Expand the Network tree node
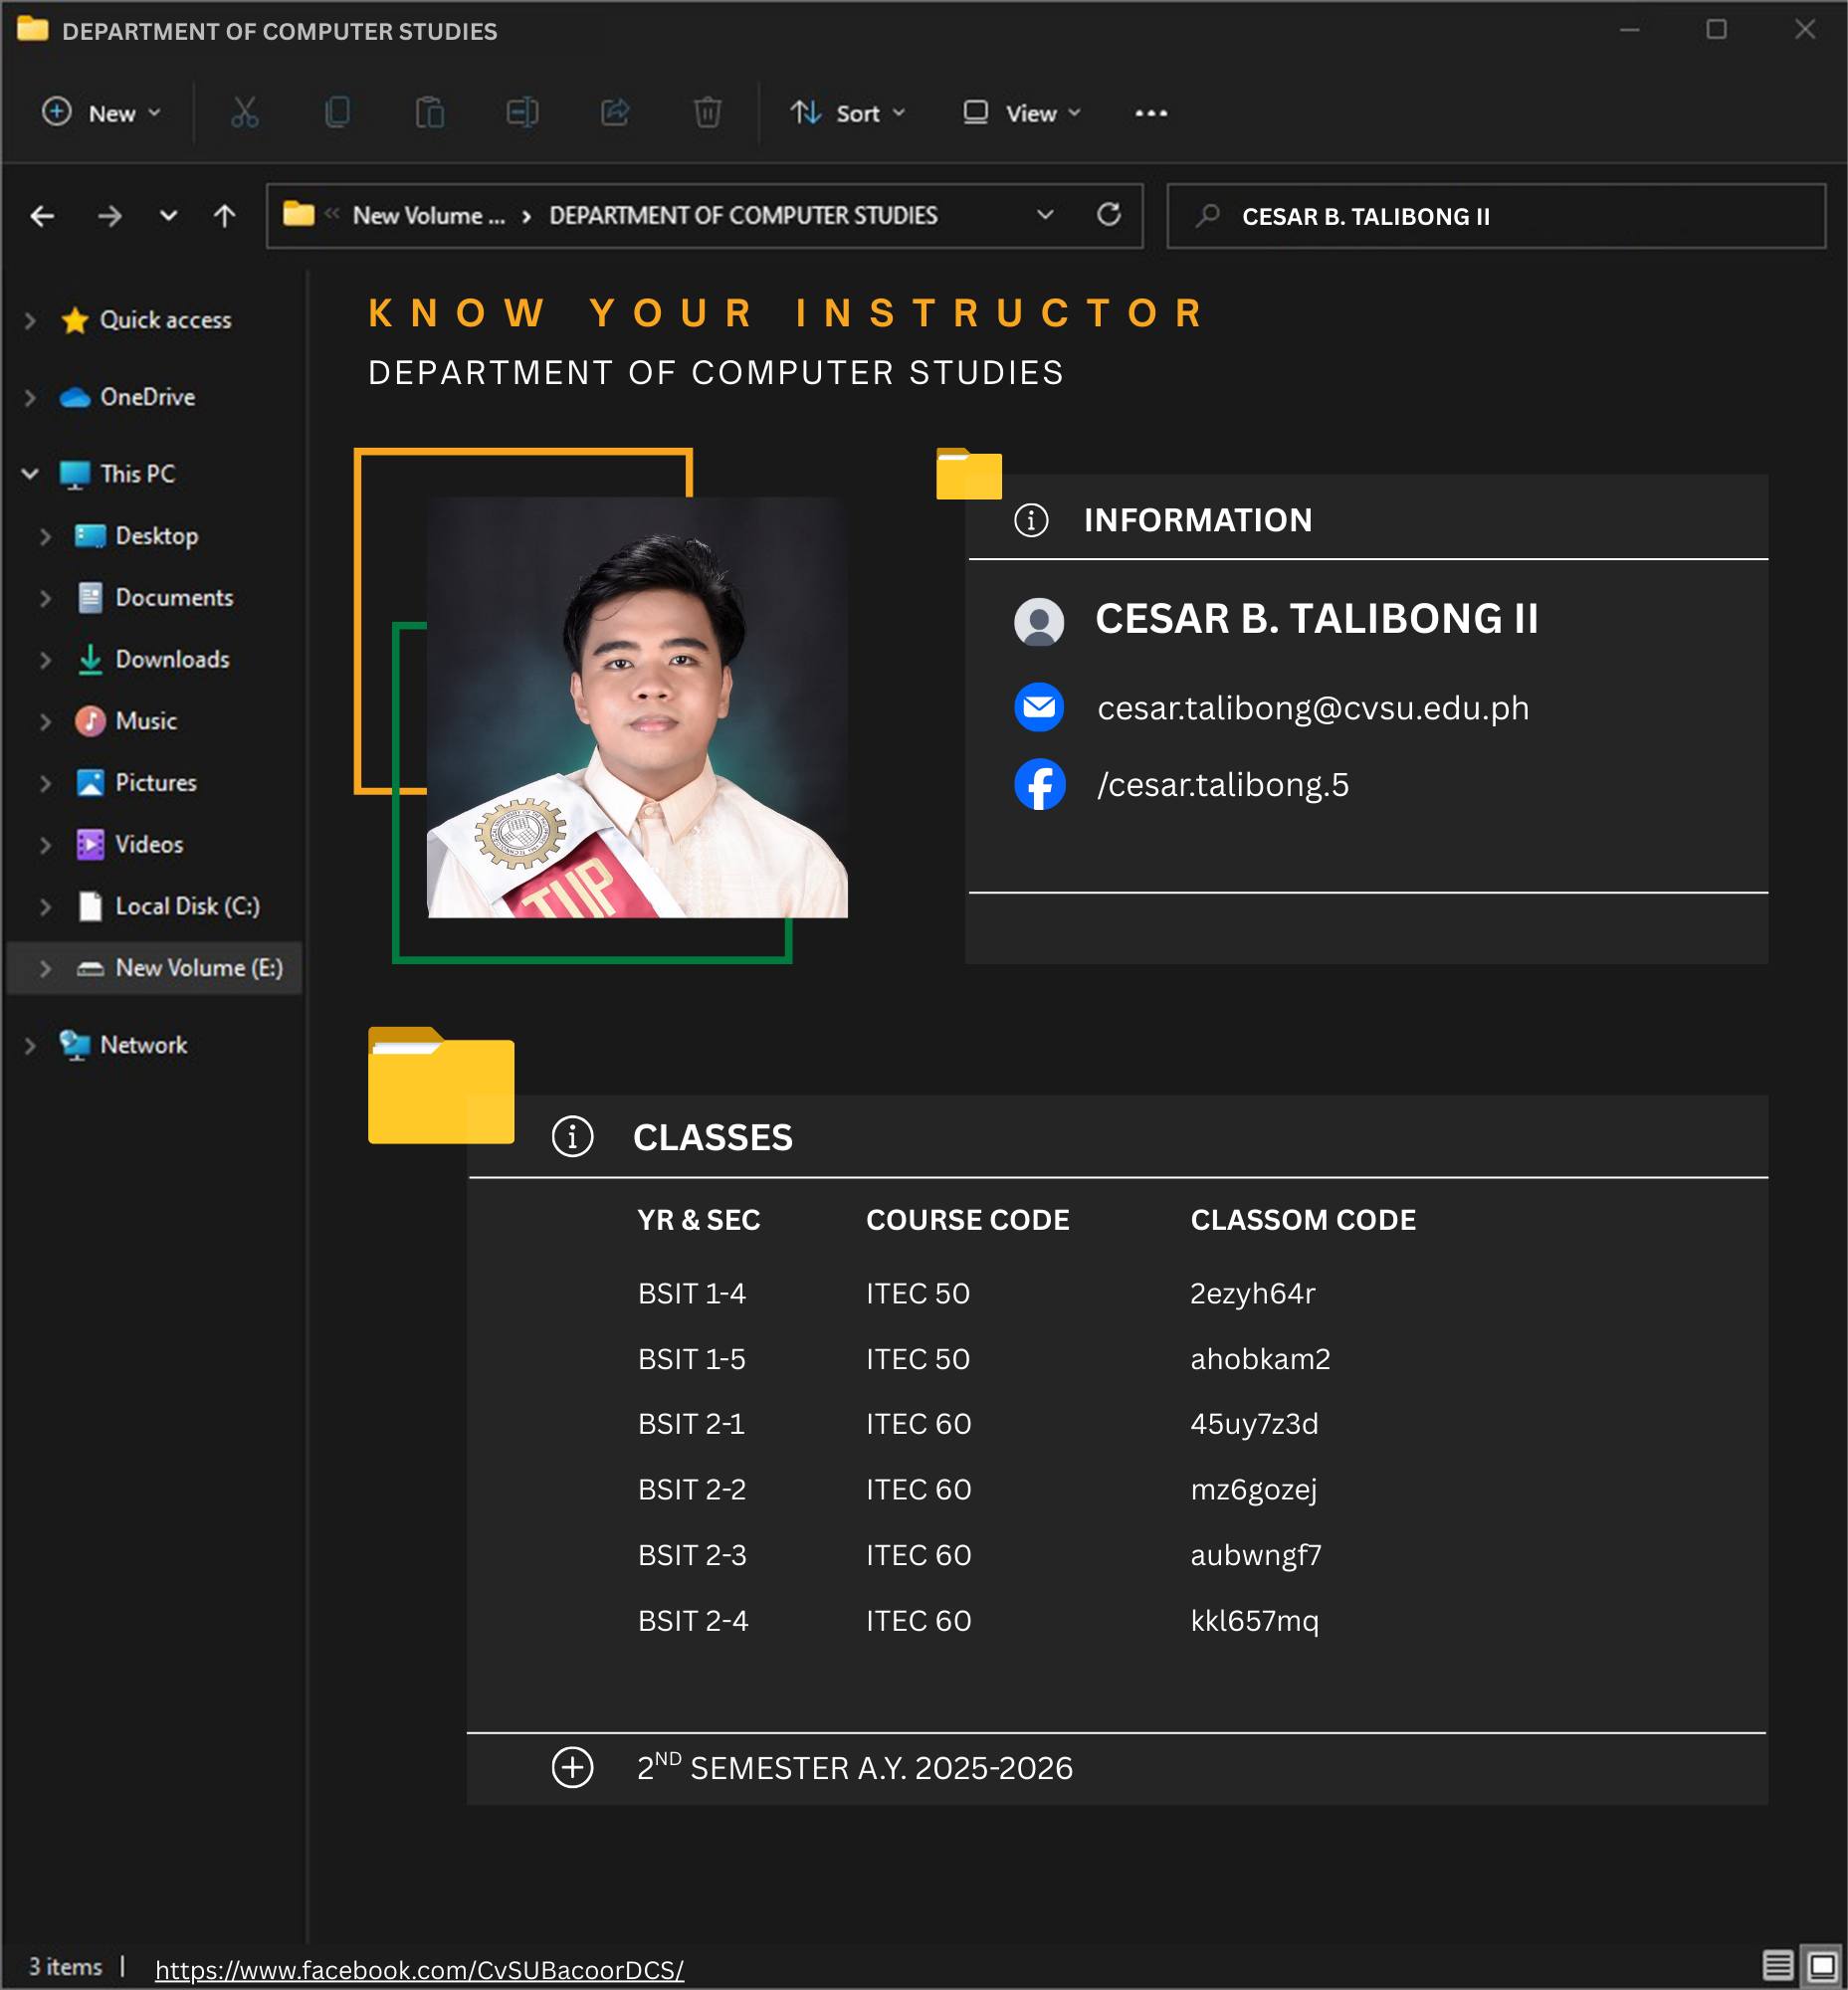The height and width of the screenshot is (1990, 1848). click(x=30, y=1046)
